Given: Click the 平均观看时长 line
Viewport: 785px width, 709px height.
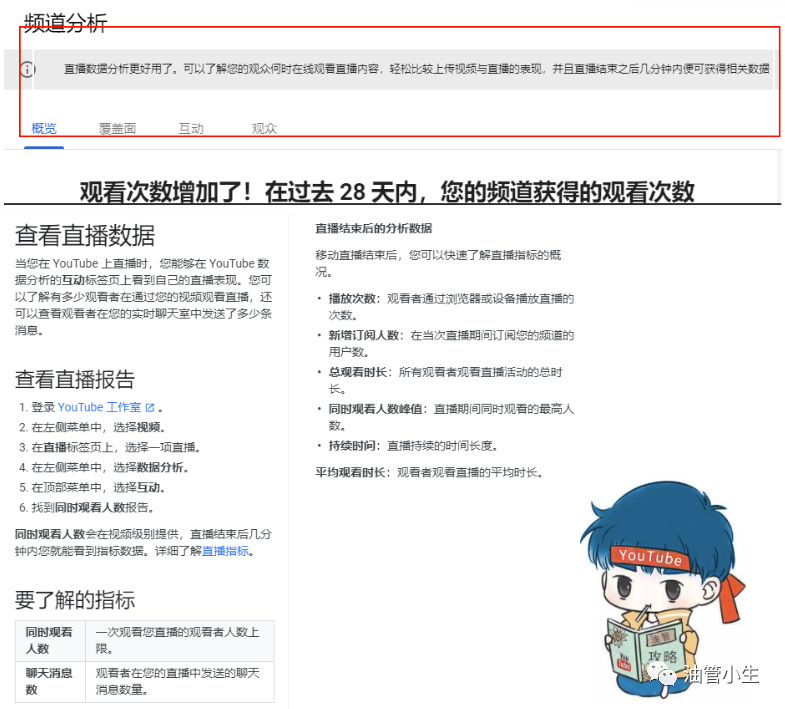Looking at the screenshot, I should (x=430, y=472).
